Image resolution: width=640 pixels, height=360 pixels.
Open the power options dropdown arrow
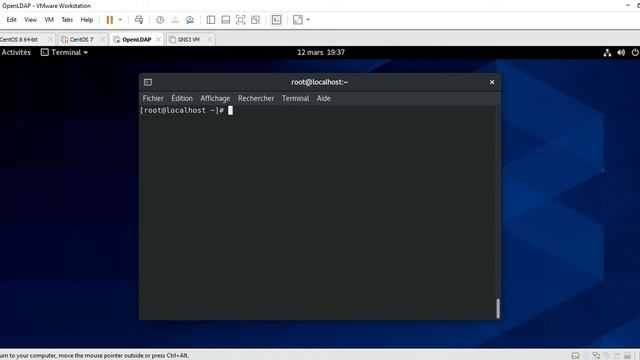120,20
